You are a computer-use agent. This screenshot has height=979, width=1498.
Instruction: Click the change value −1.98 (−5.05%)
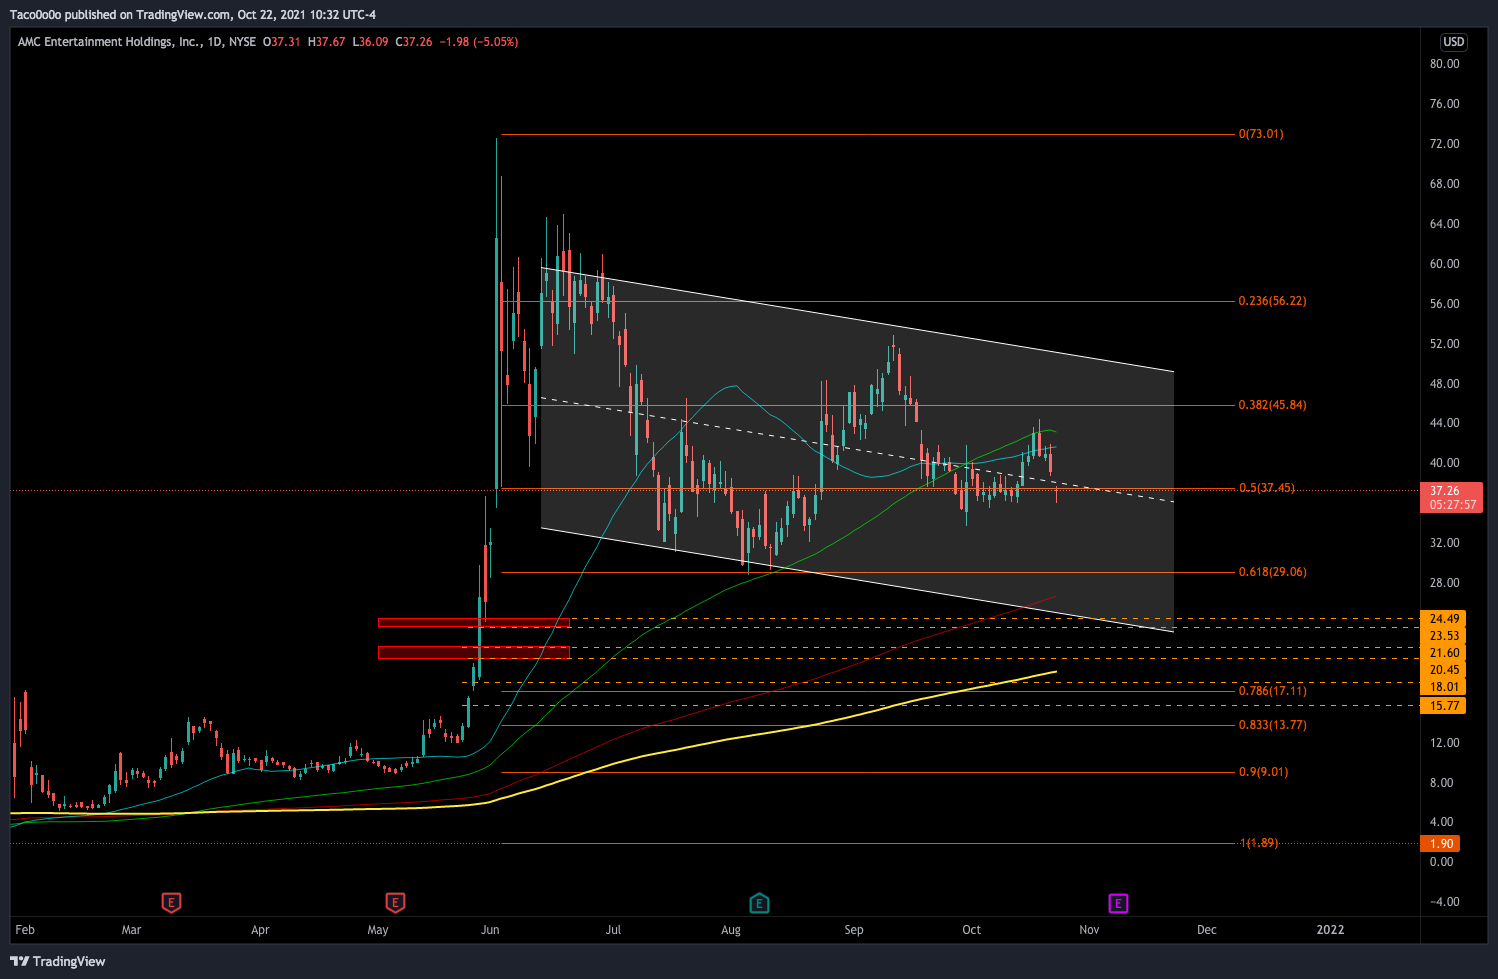pos(479,42)
